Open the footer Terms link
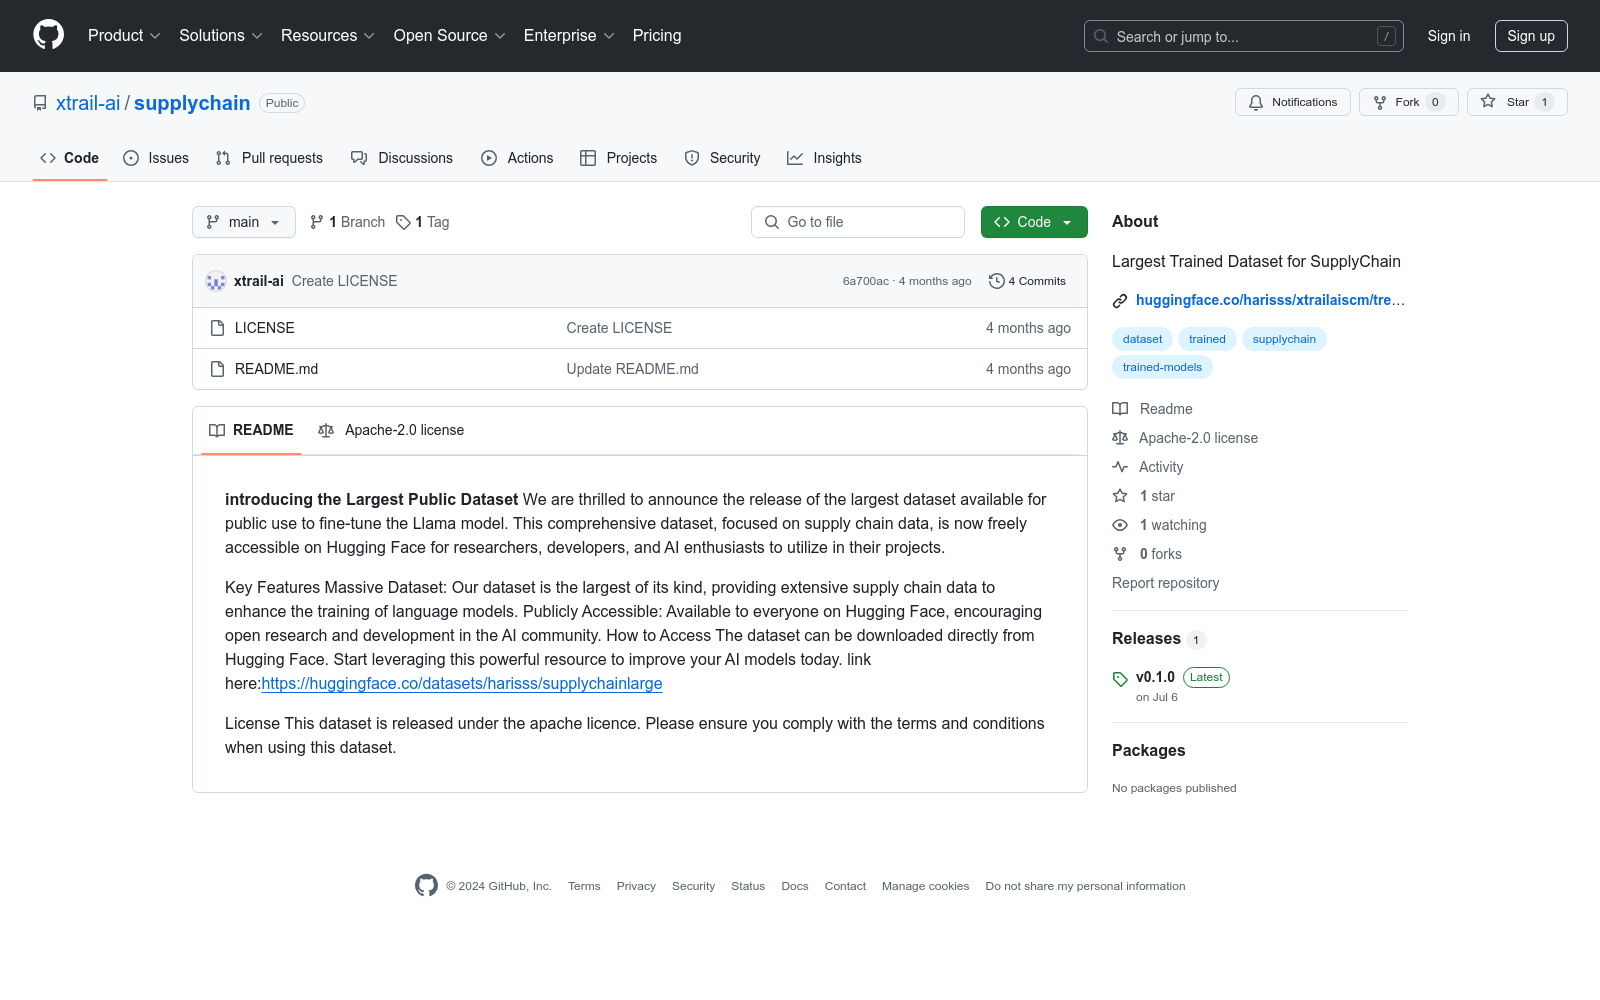Screen dimensions: 1600x1000 584,886
